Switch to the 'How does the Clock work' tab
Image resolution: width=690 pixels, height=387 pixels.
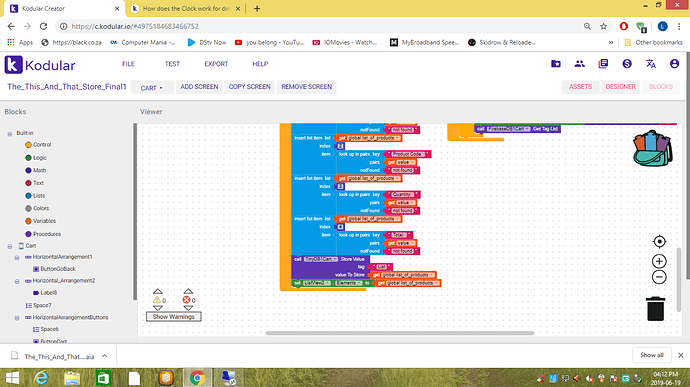pyautogui.click(x=185, y=8)
